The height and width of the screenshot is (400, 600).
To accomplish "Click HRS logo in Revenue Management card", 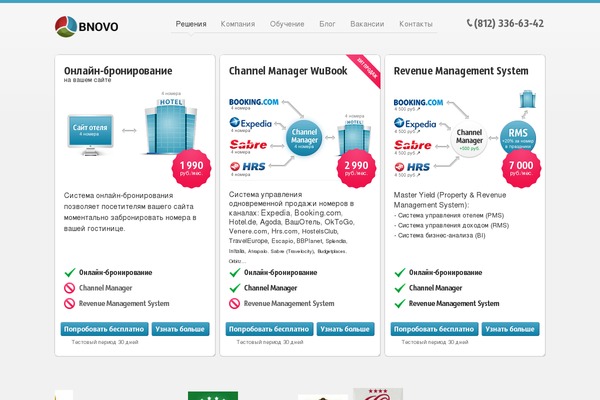I will pyautogui.click(x=412, y=167).
